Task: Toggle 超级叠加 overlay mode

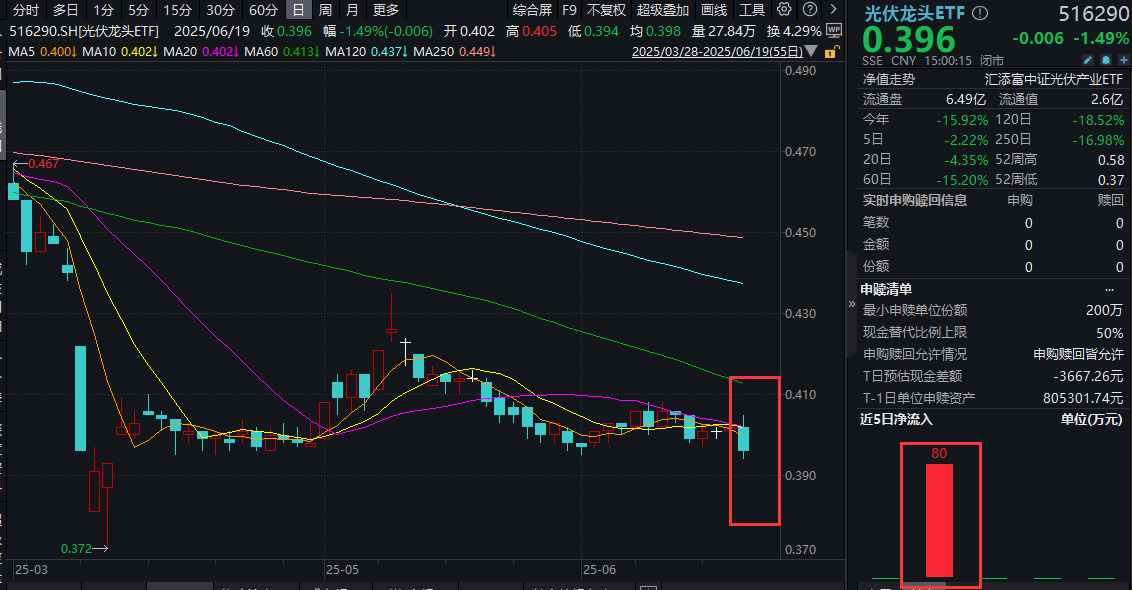Action: (x=663, y=10)
